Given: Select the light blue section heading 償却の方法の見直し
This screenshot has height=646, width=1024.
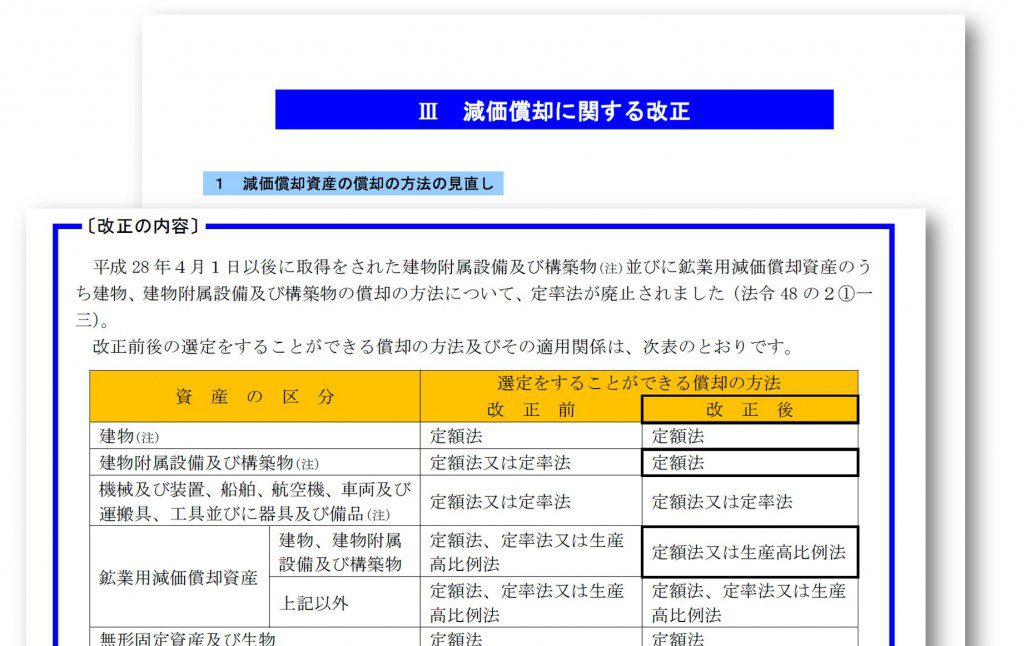Looking at the screenshot, I should coord(354,184).
